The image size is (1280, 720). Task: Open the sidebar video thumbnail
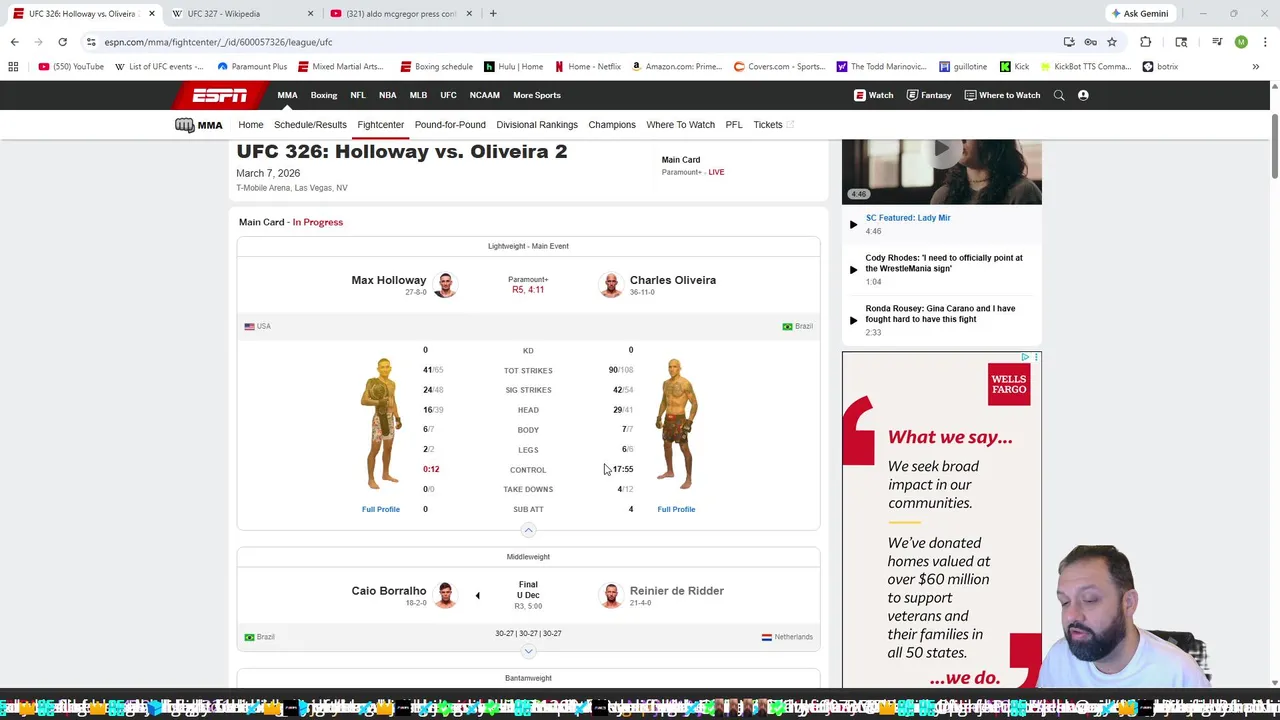(942, 172)
